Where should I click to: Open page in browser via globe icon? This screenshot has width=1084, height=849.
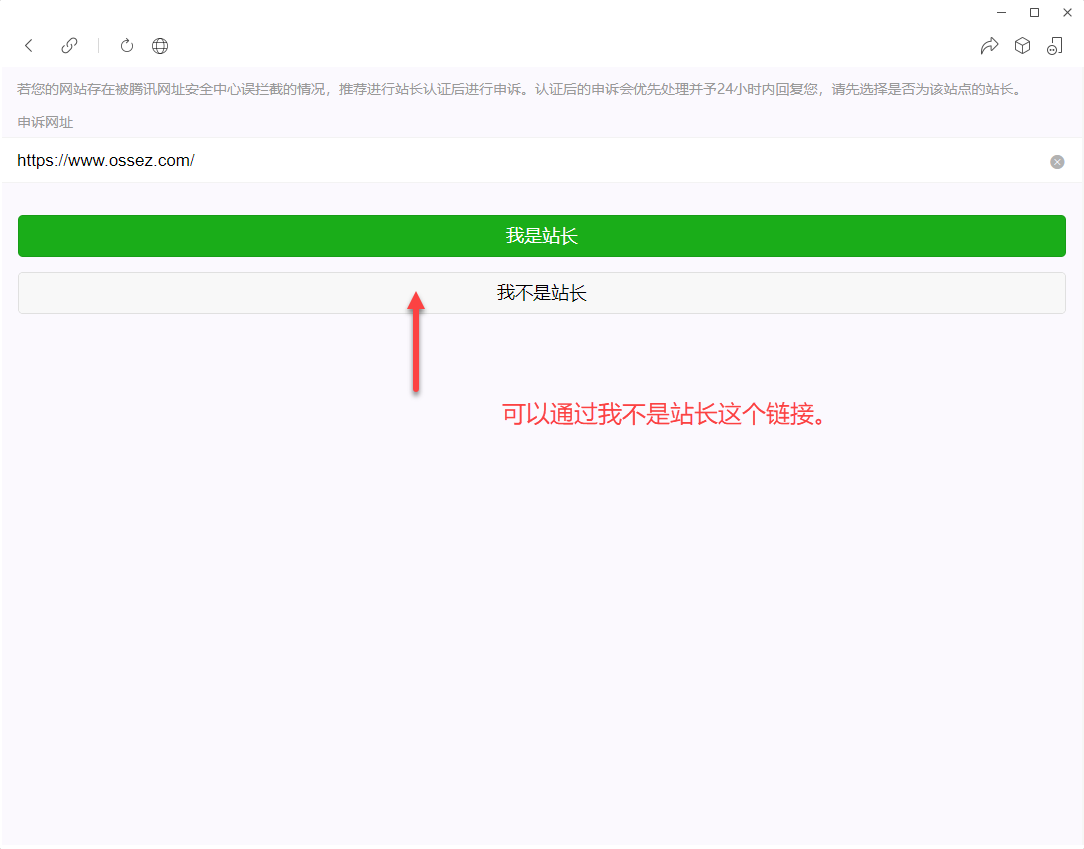point(160,46)
